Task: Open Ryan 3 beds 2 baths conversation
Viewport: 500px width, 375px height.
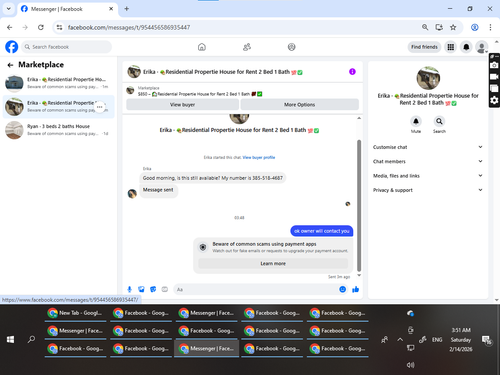Action: (59, 130)
